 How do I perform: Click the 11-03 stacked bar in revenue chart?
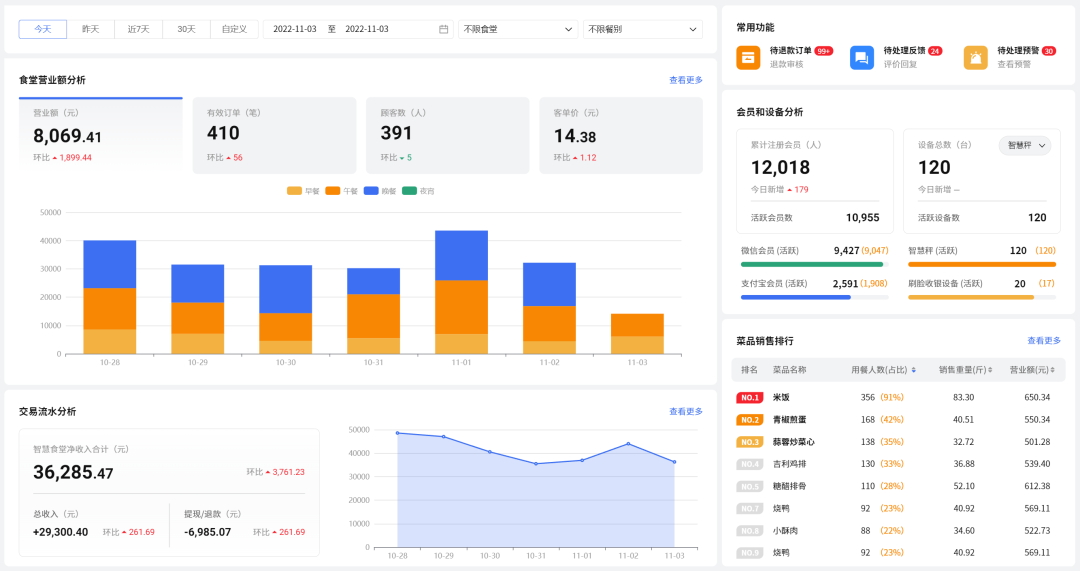point(637,334)
